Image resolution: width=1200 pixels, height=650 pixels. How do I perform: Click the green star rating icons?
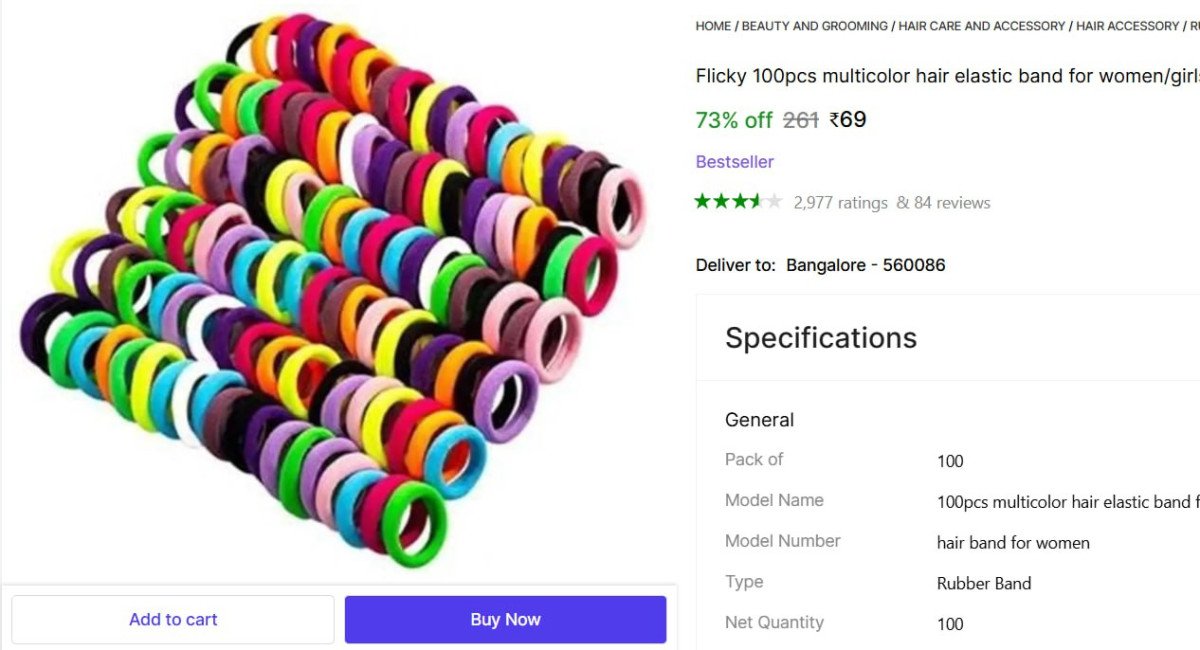pos(738,202)
